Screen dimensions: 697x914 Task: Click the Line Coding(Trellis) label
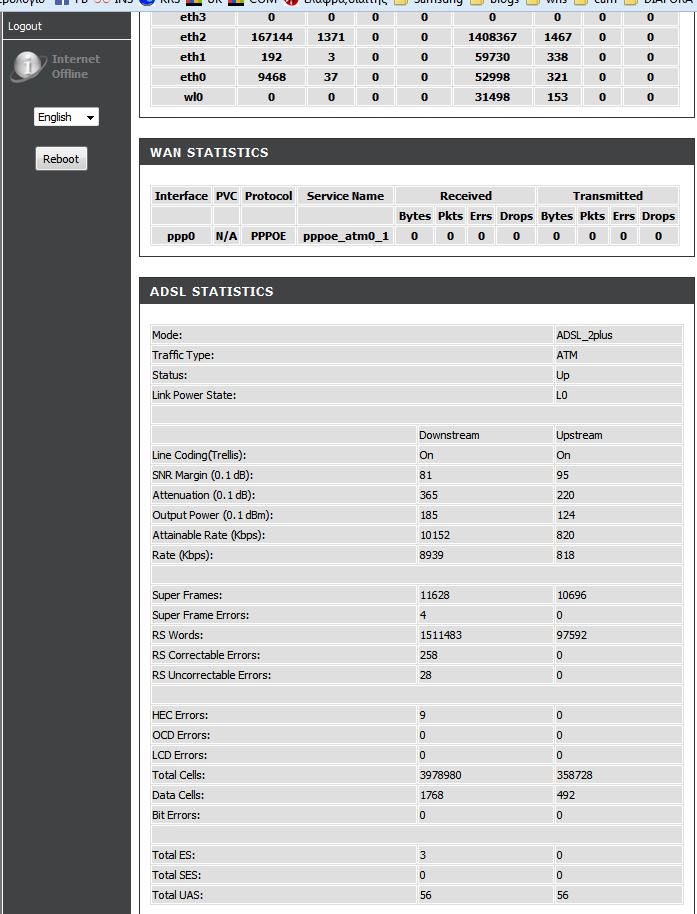click(x=199, y=455)
